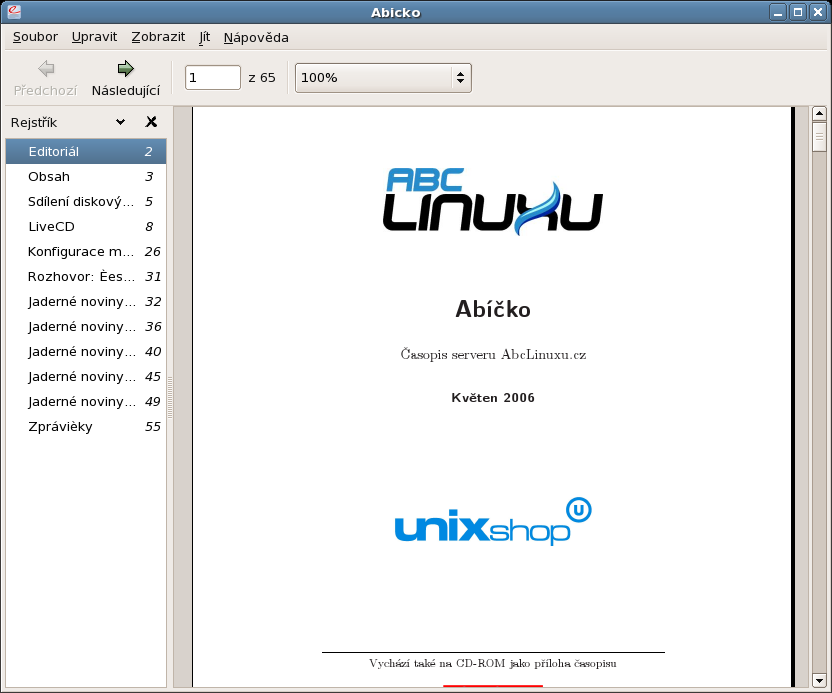Click the scrollbar up arrow
Screen dimensions: 832x693
(819, 114)
